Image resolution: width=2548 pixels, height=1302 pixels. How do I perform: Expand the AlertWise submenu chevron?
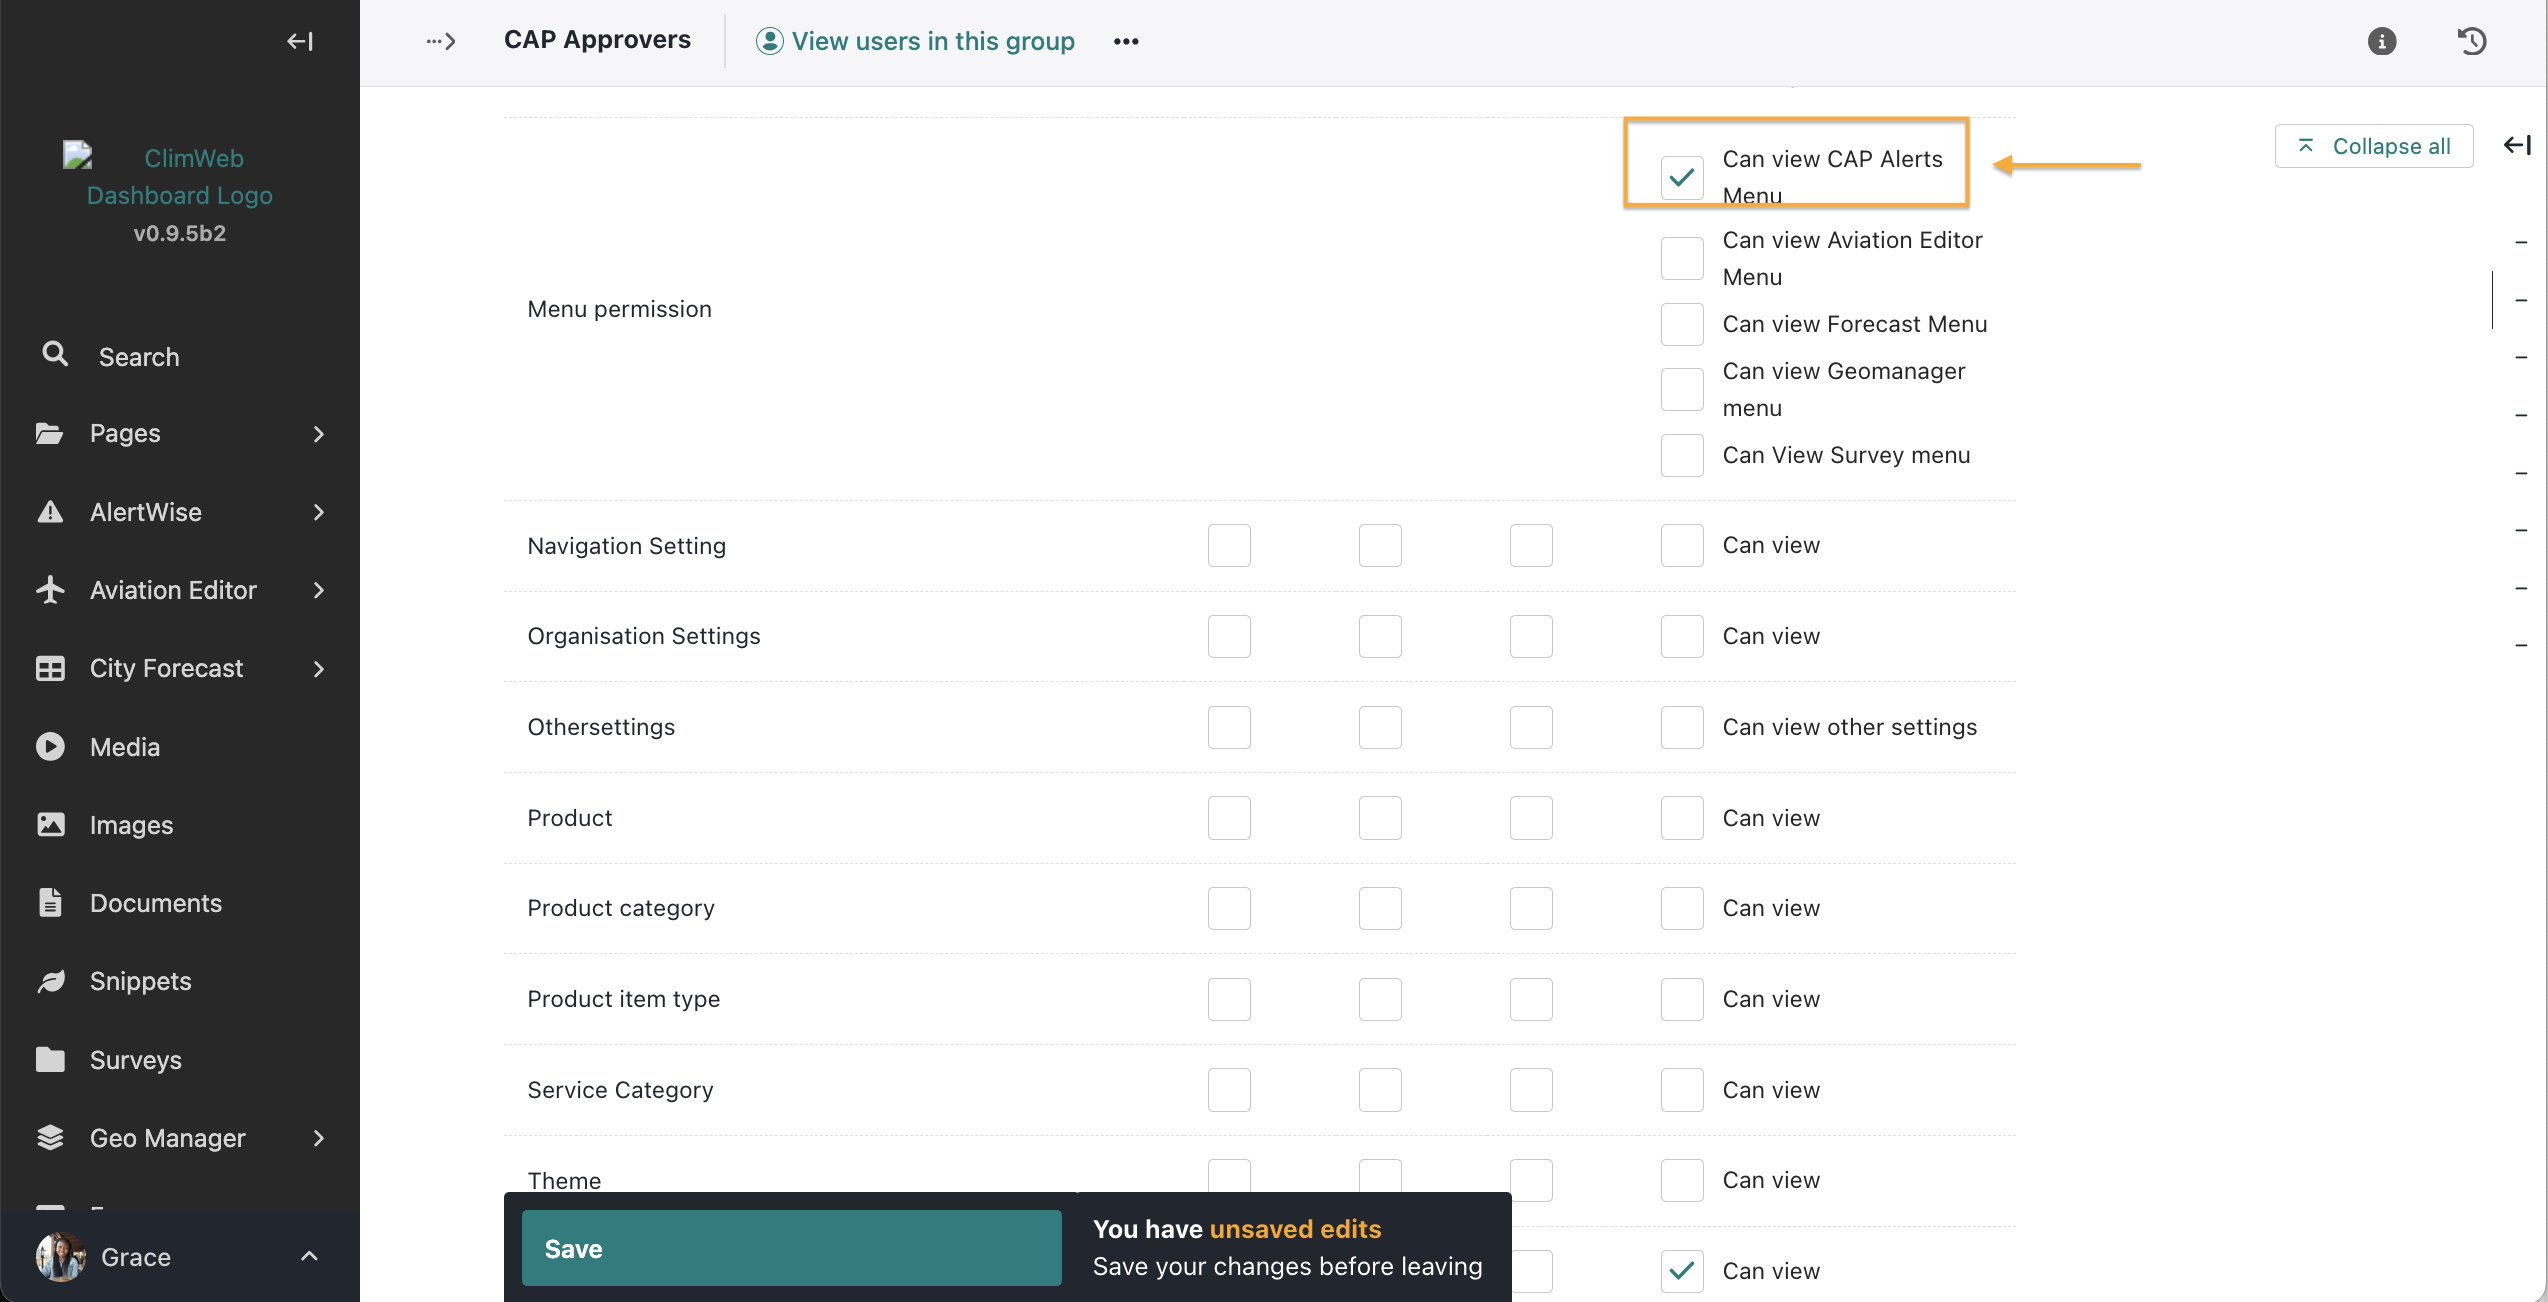pos(319,512)
